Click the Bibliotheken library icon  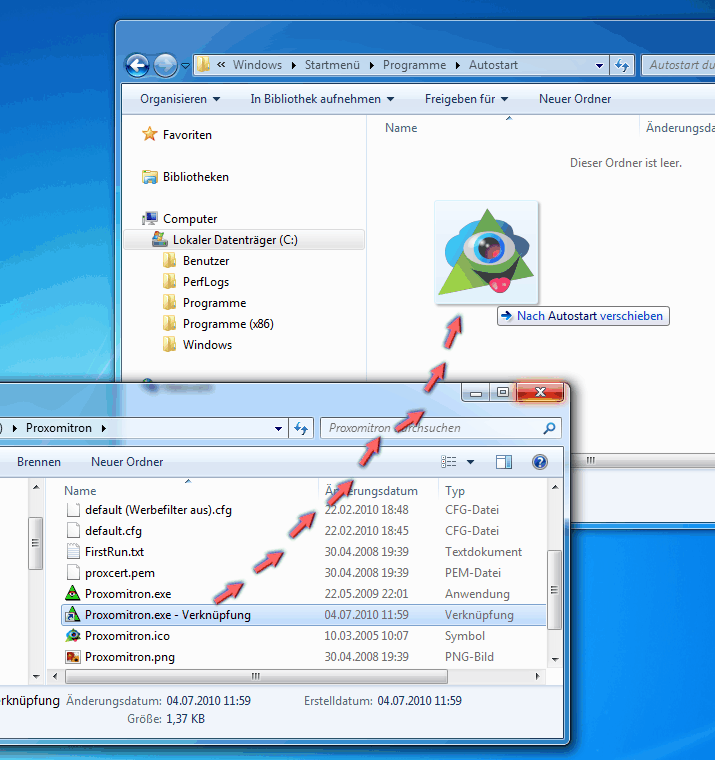pos(150,177)
